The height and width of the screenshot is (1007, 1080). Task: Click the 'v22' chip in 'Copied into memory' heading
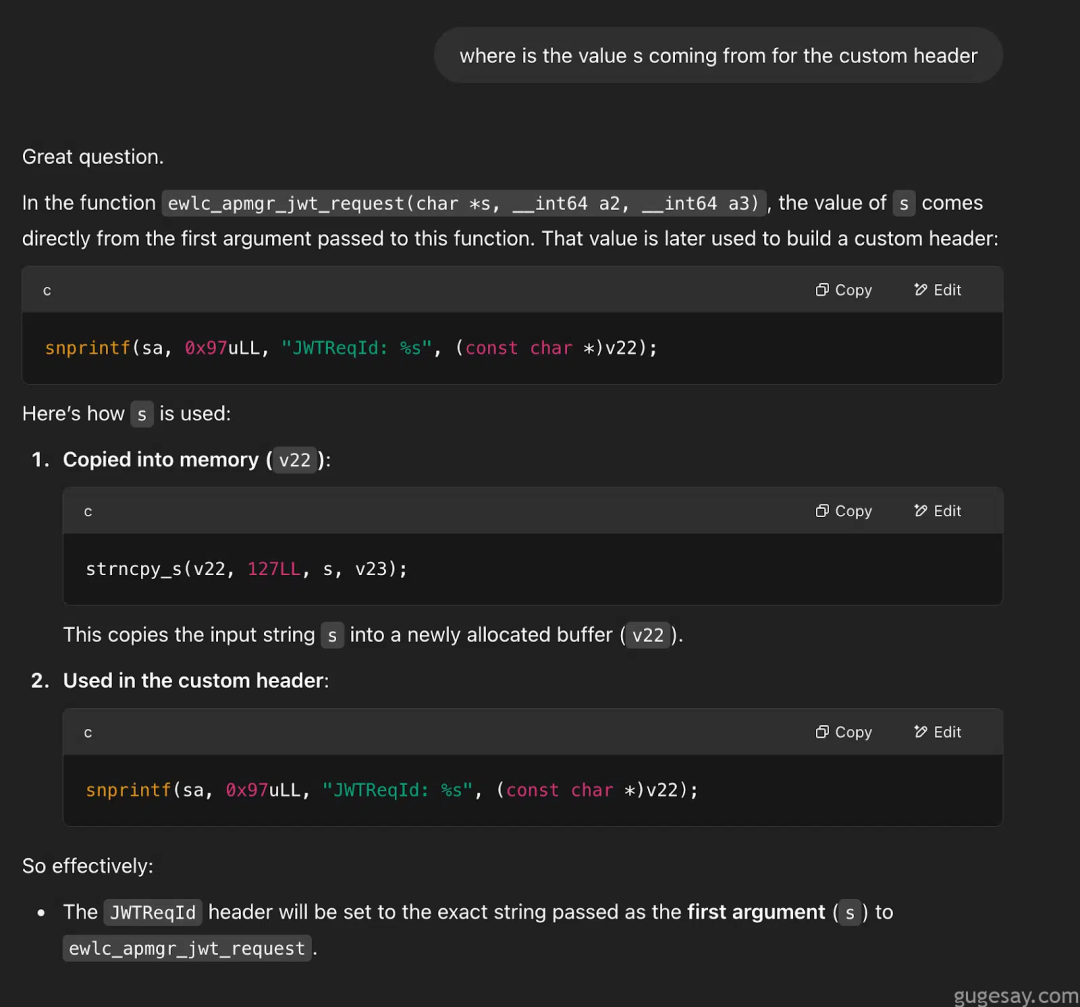point(295,460)
